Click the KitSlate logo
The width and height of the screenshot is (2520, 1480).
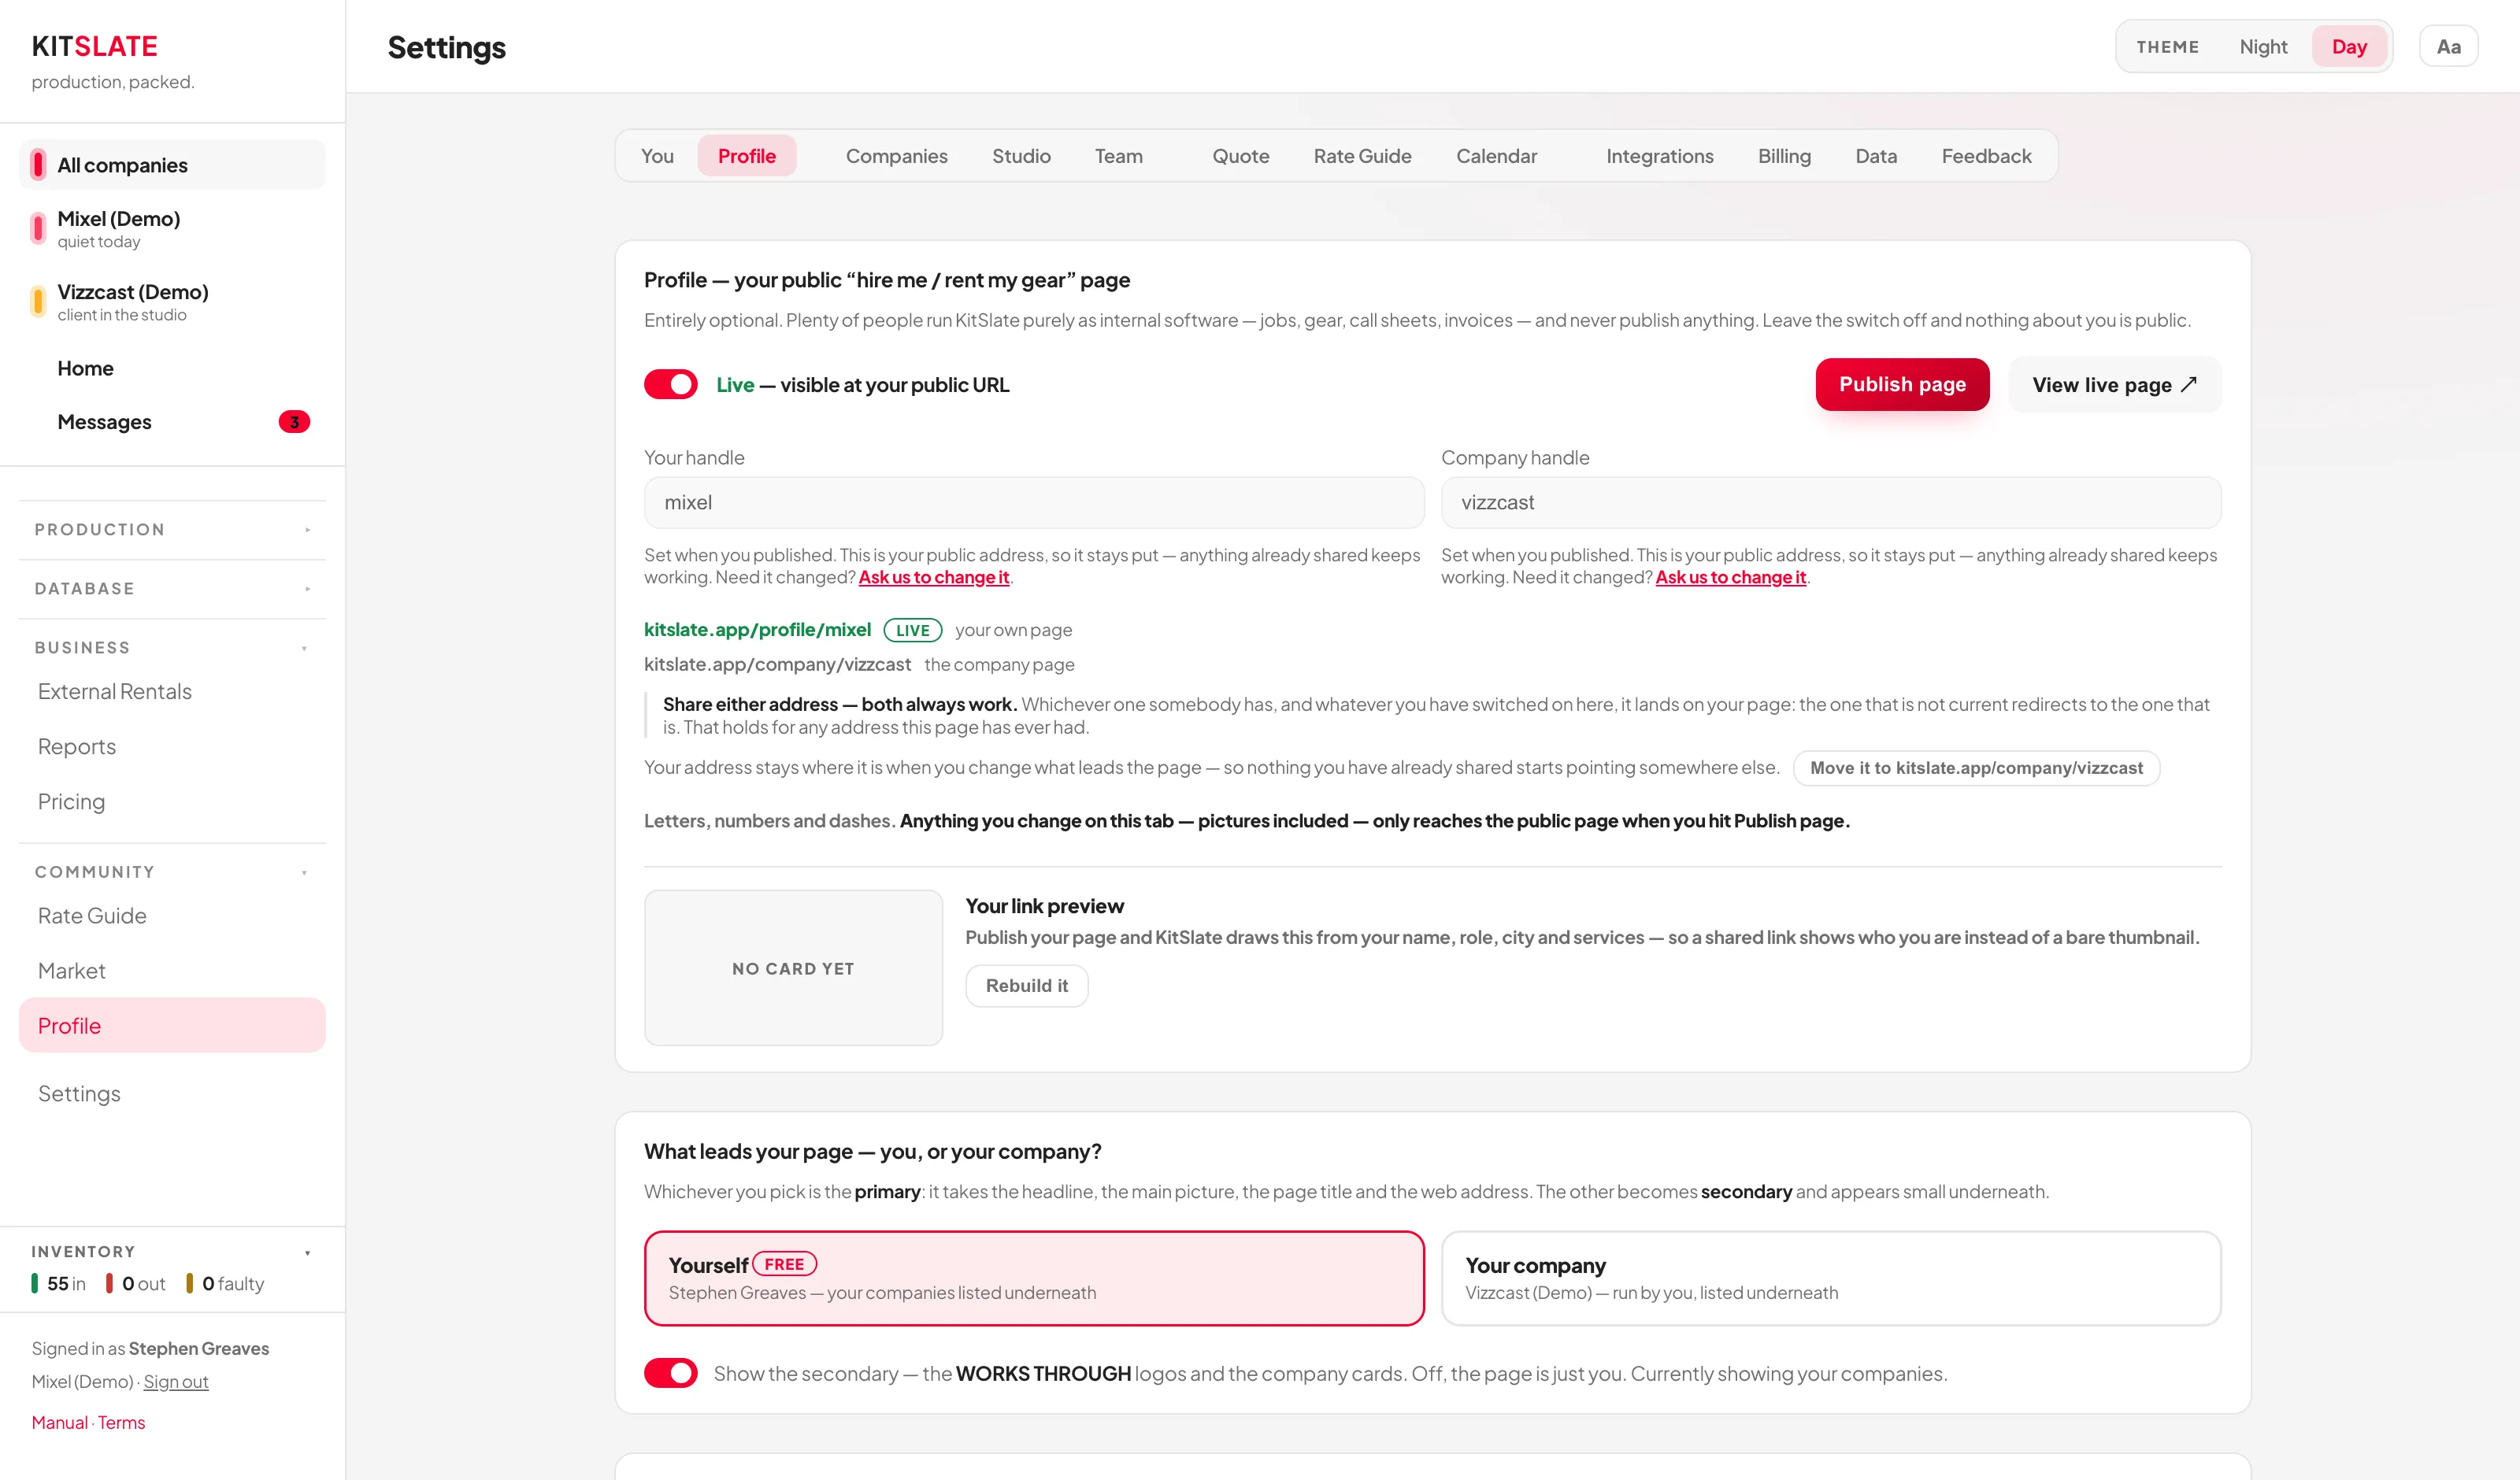(x=94, y=46)
